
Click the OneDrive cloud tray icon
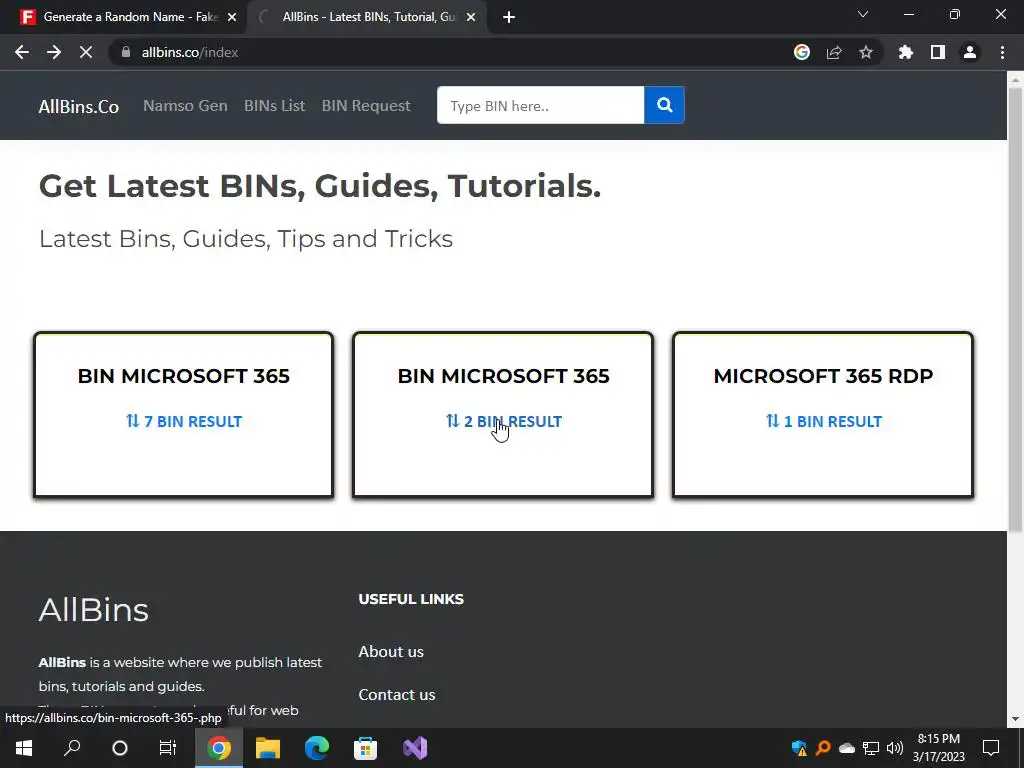click(847, 748)
